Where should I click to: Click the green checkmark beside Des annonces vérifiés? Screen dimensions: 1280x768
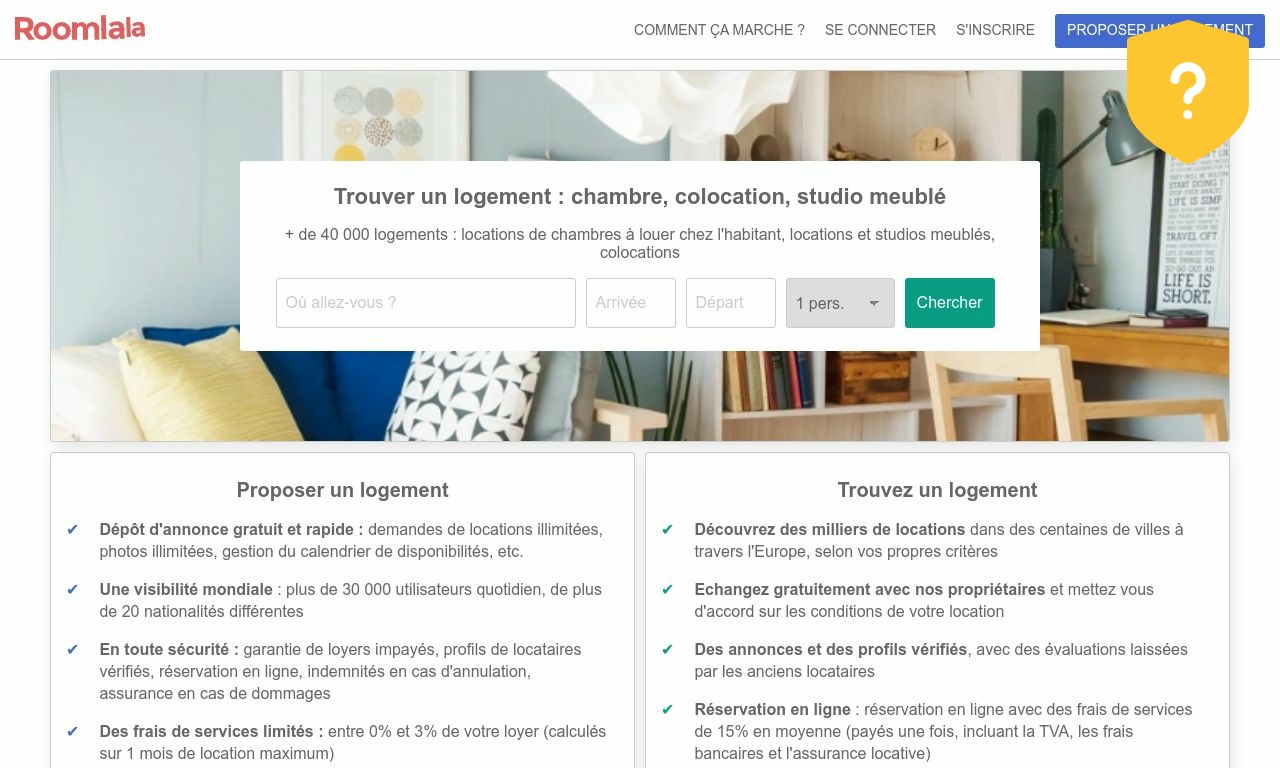click(667, 650)
